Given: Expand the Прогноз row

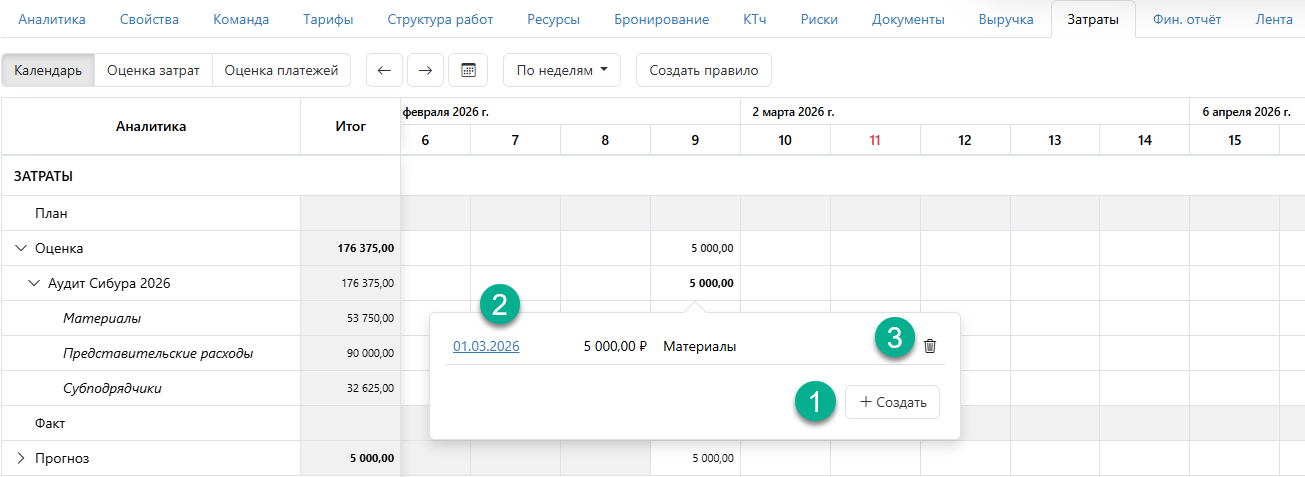Looking at the screenshot, I should [x=21, y=459].
